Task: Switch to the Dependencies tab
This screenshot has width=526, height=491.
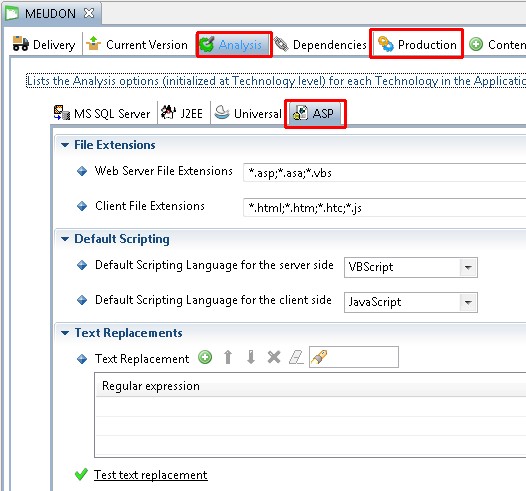Action: [x=320, y=44]
